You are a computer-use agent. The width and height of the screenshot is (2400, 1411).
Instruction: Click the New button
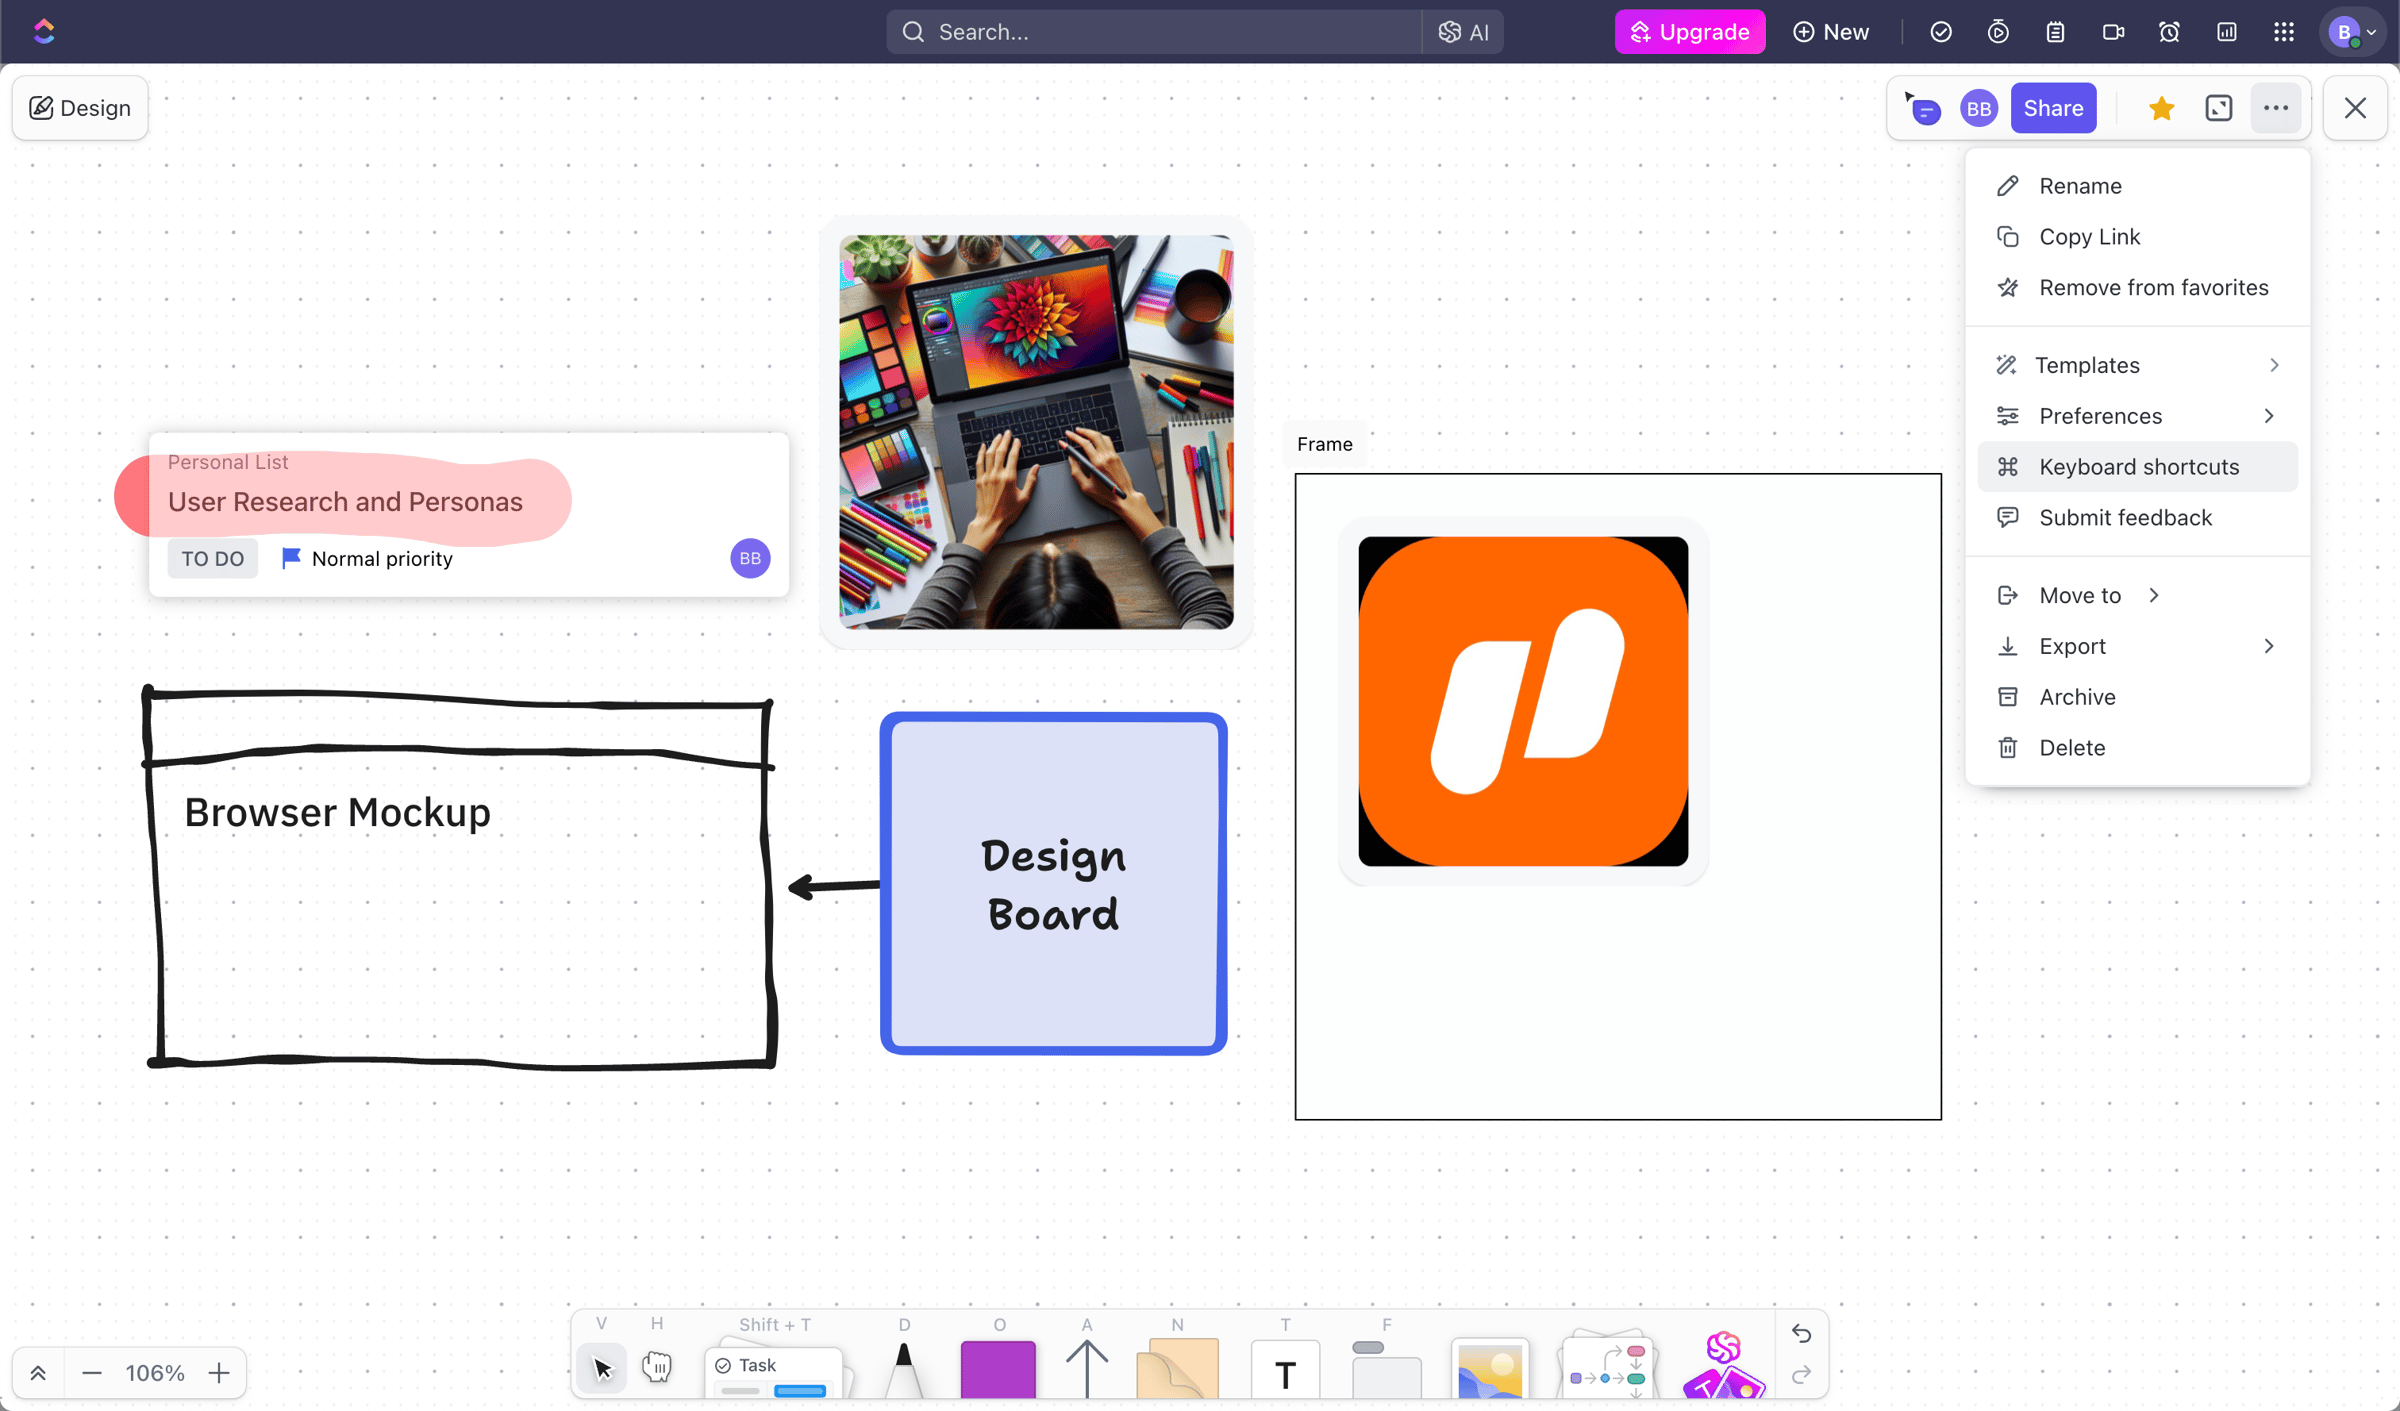click(x=1831, y=32)
